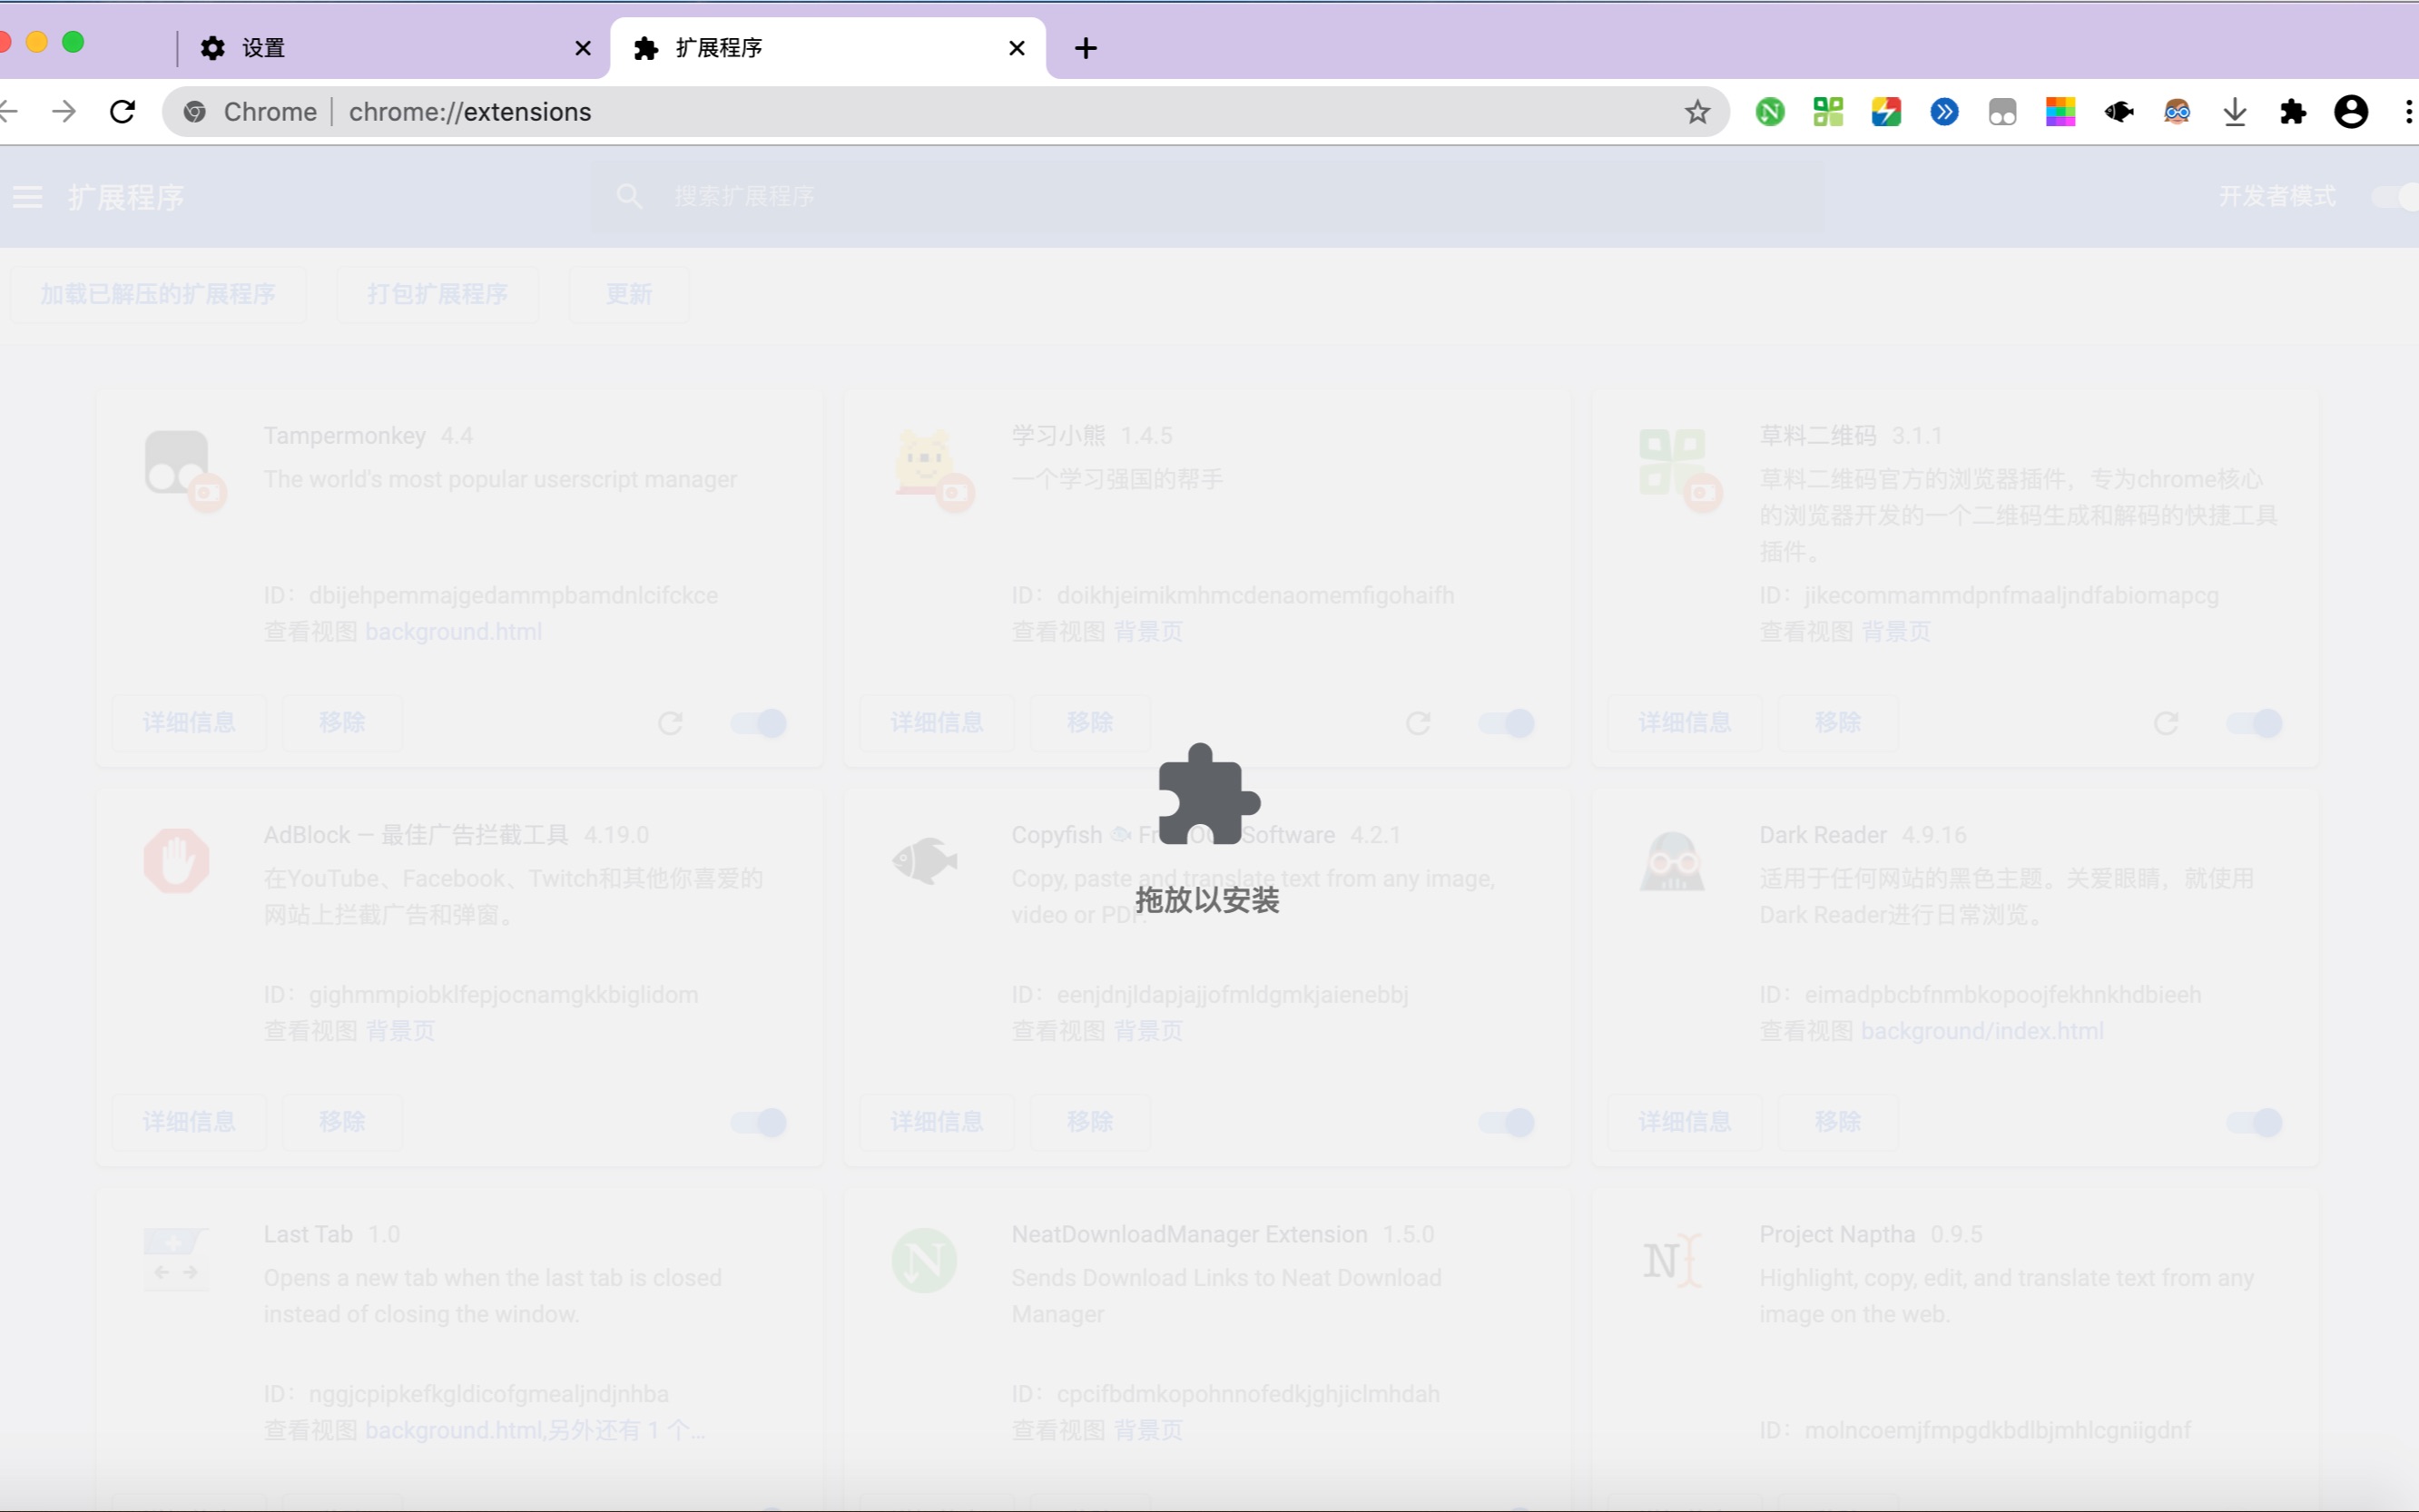Image resolution: width=2419 pixels, height=1512 pixels.
Task: Open 背景页 link for AdBlock
Action: click(x=400, y=1031)
